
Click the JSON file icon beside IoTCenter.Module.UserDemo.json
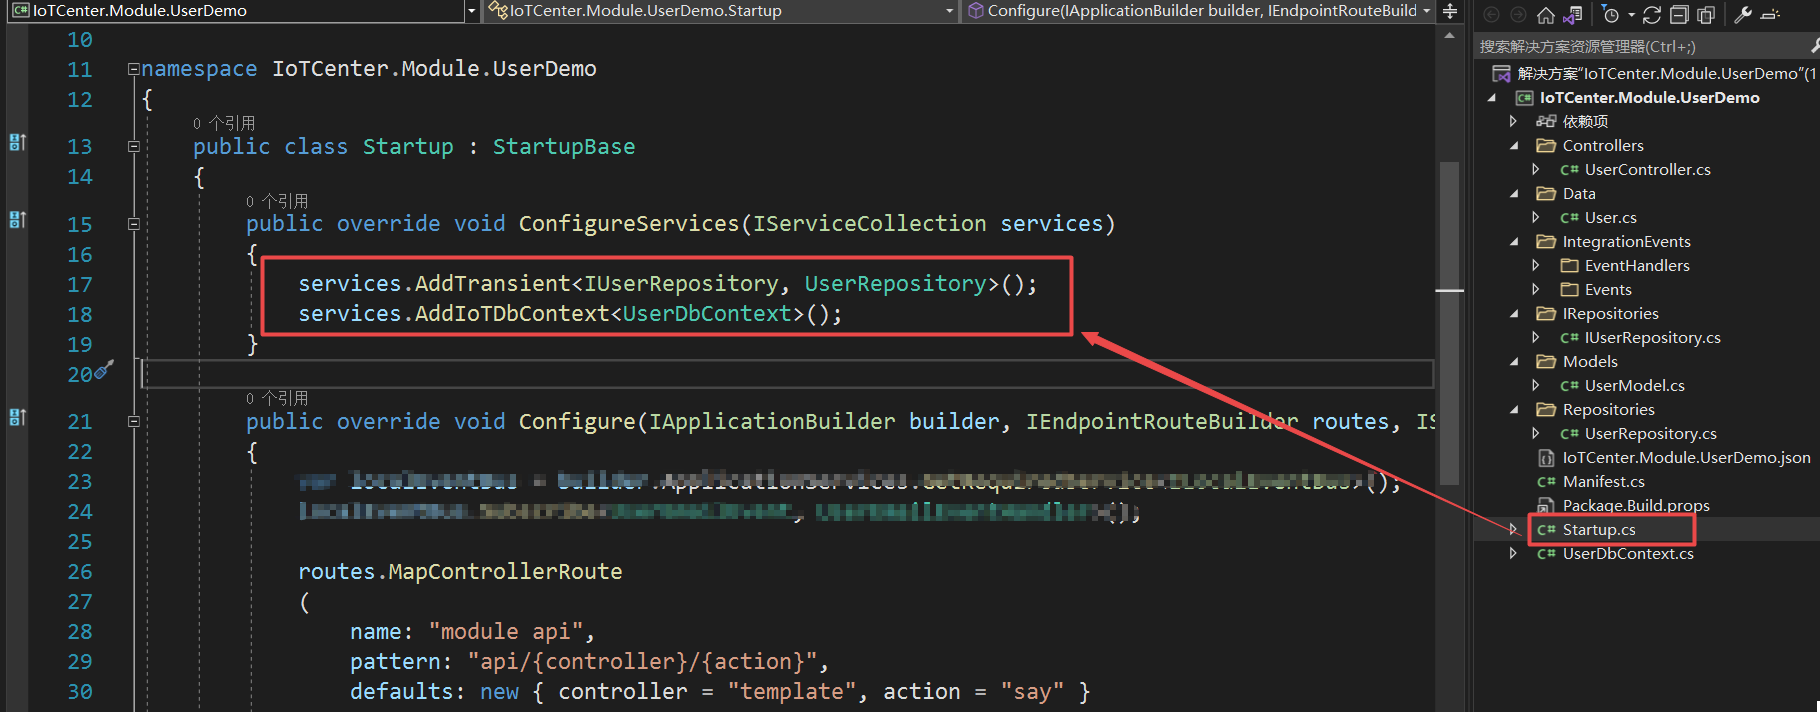pyautogui.click(x=1546, y=457)
